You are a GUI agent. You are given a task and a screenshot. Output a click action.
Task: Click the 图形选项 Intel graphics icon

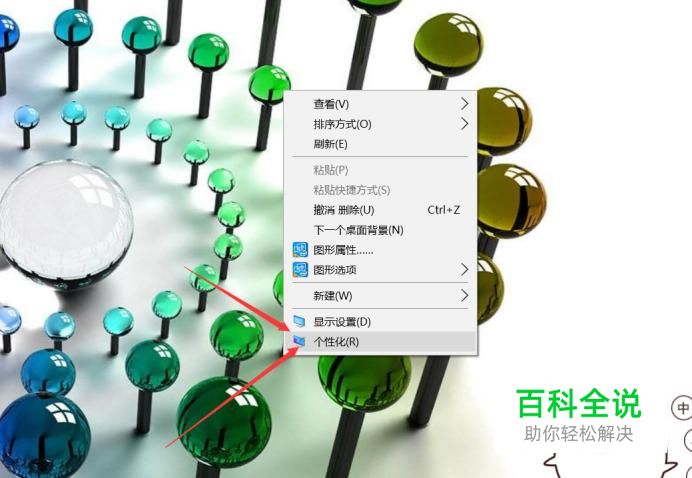[301, 270]
